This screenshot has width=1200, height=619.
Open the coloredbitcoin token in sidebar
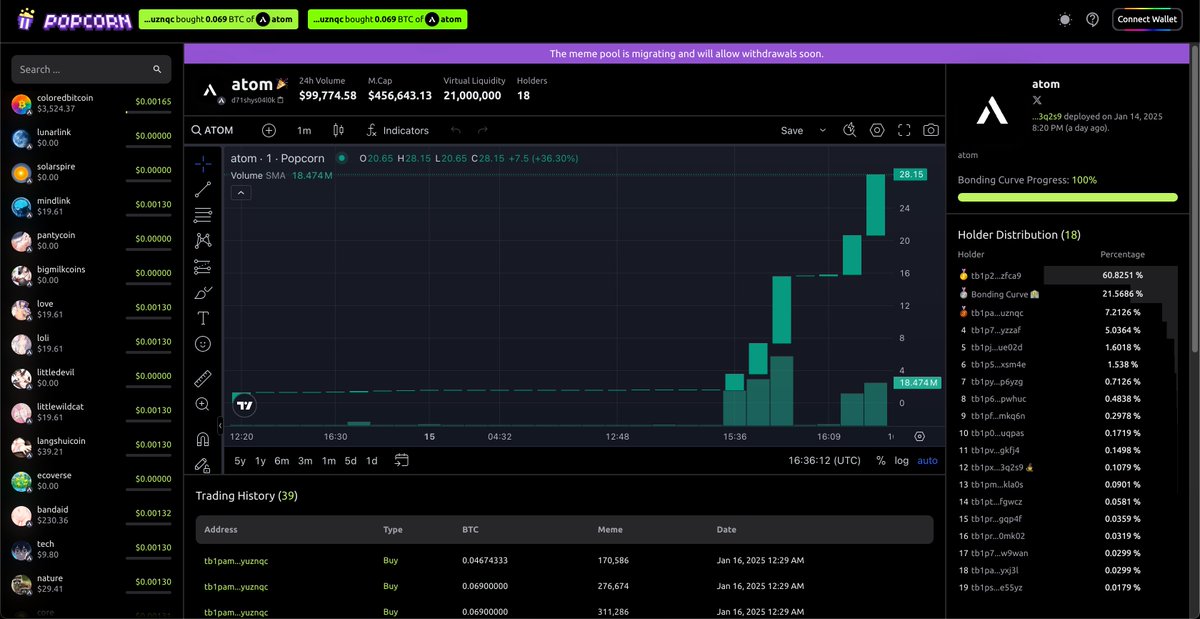coord(92,103)
